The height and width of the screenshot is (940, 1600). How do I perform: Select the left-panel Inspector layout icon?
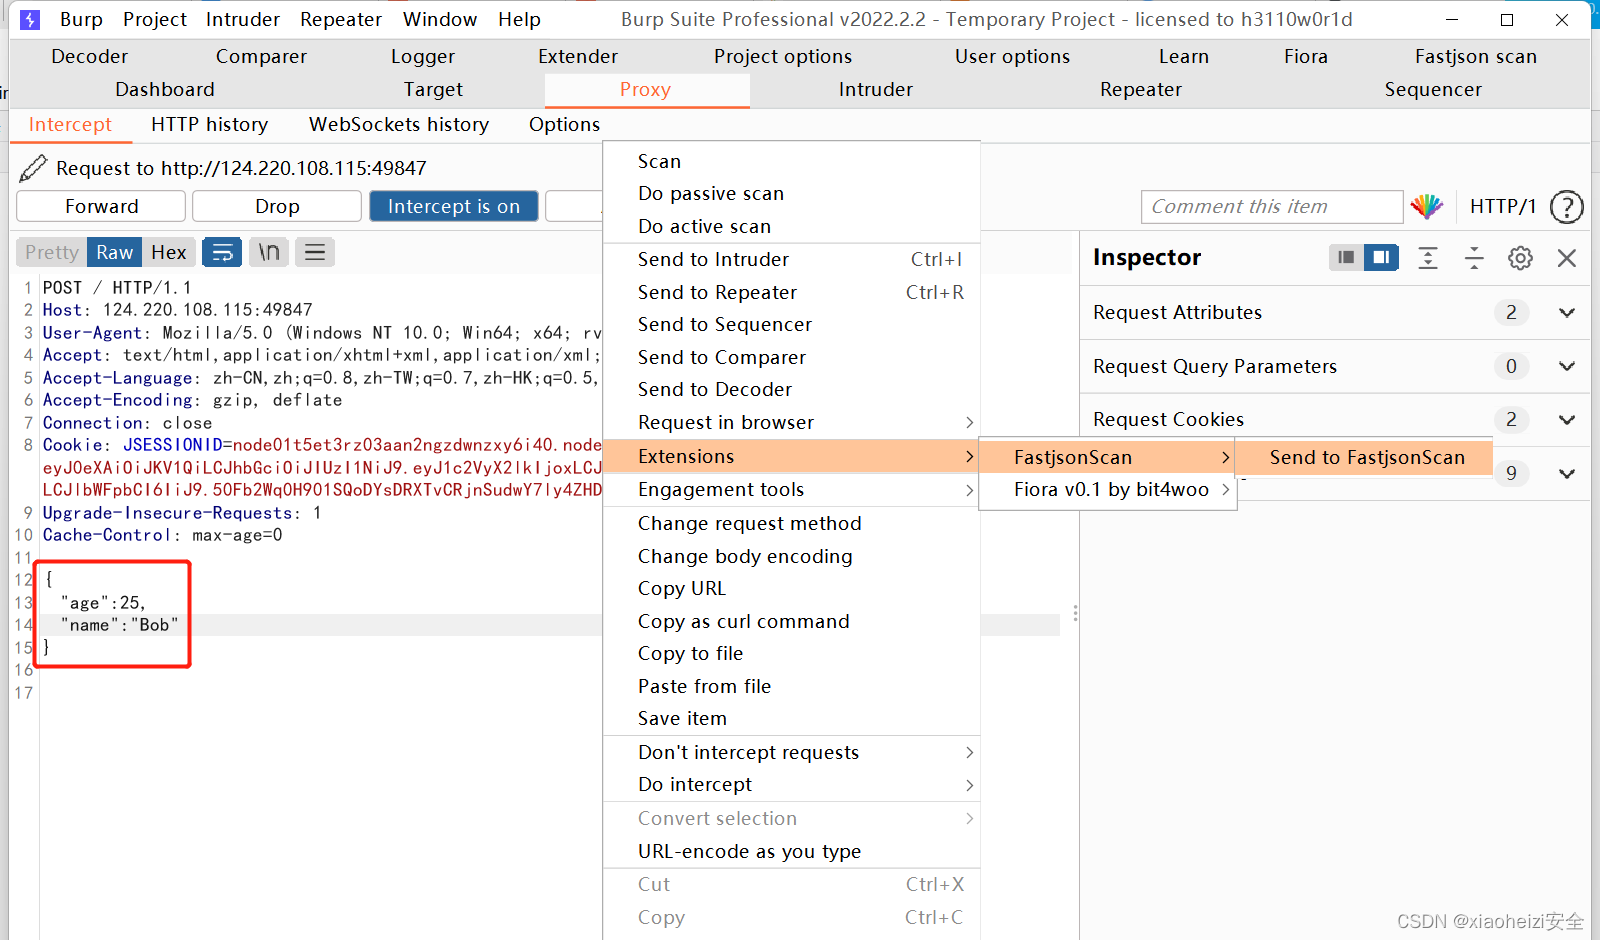(1344, 257)
